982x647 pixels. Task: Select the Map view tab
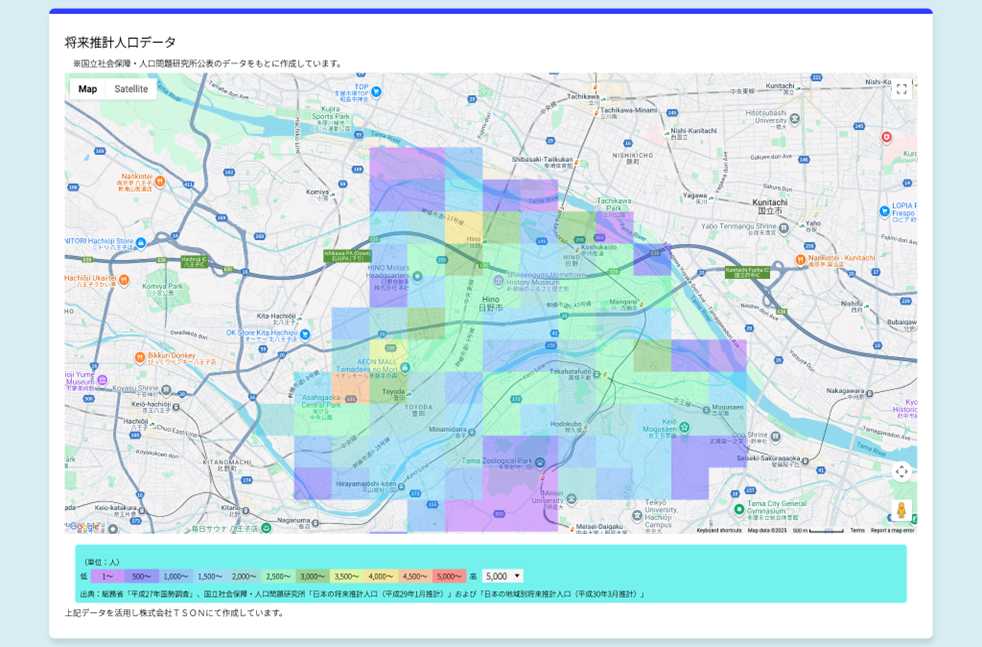[x=88, y=89]
